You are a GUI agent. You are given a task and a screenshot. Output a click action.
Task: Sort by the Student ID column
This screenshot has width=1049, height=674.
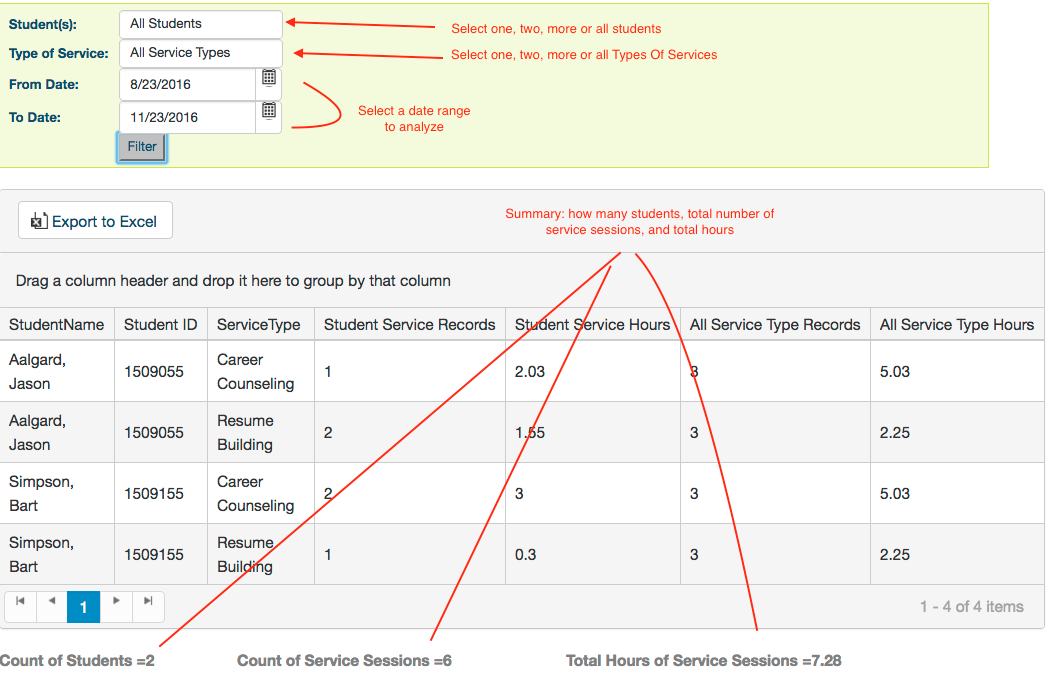pos(160,325)
